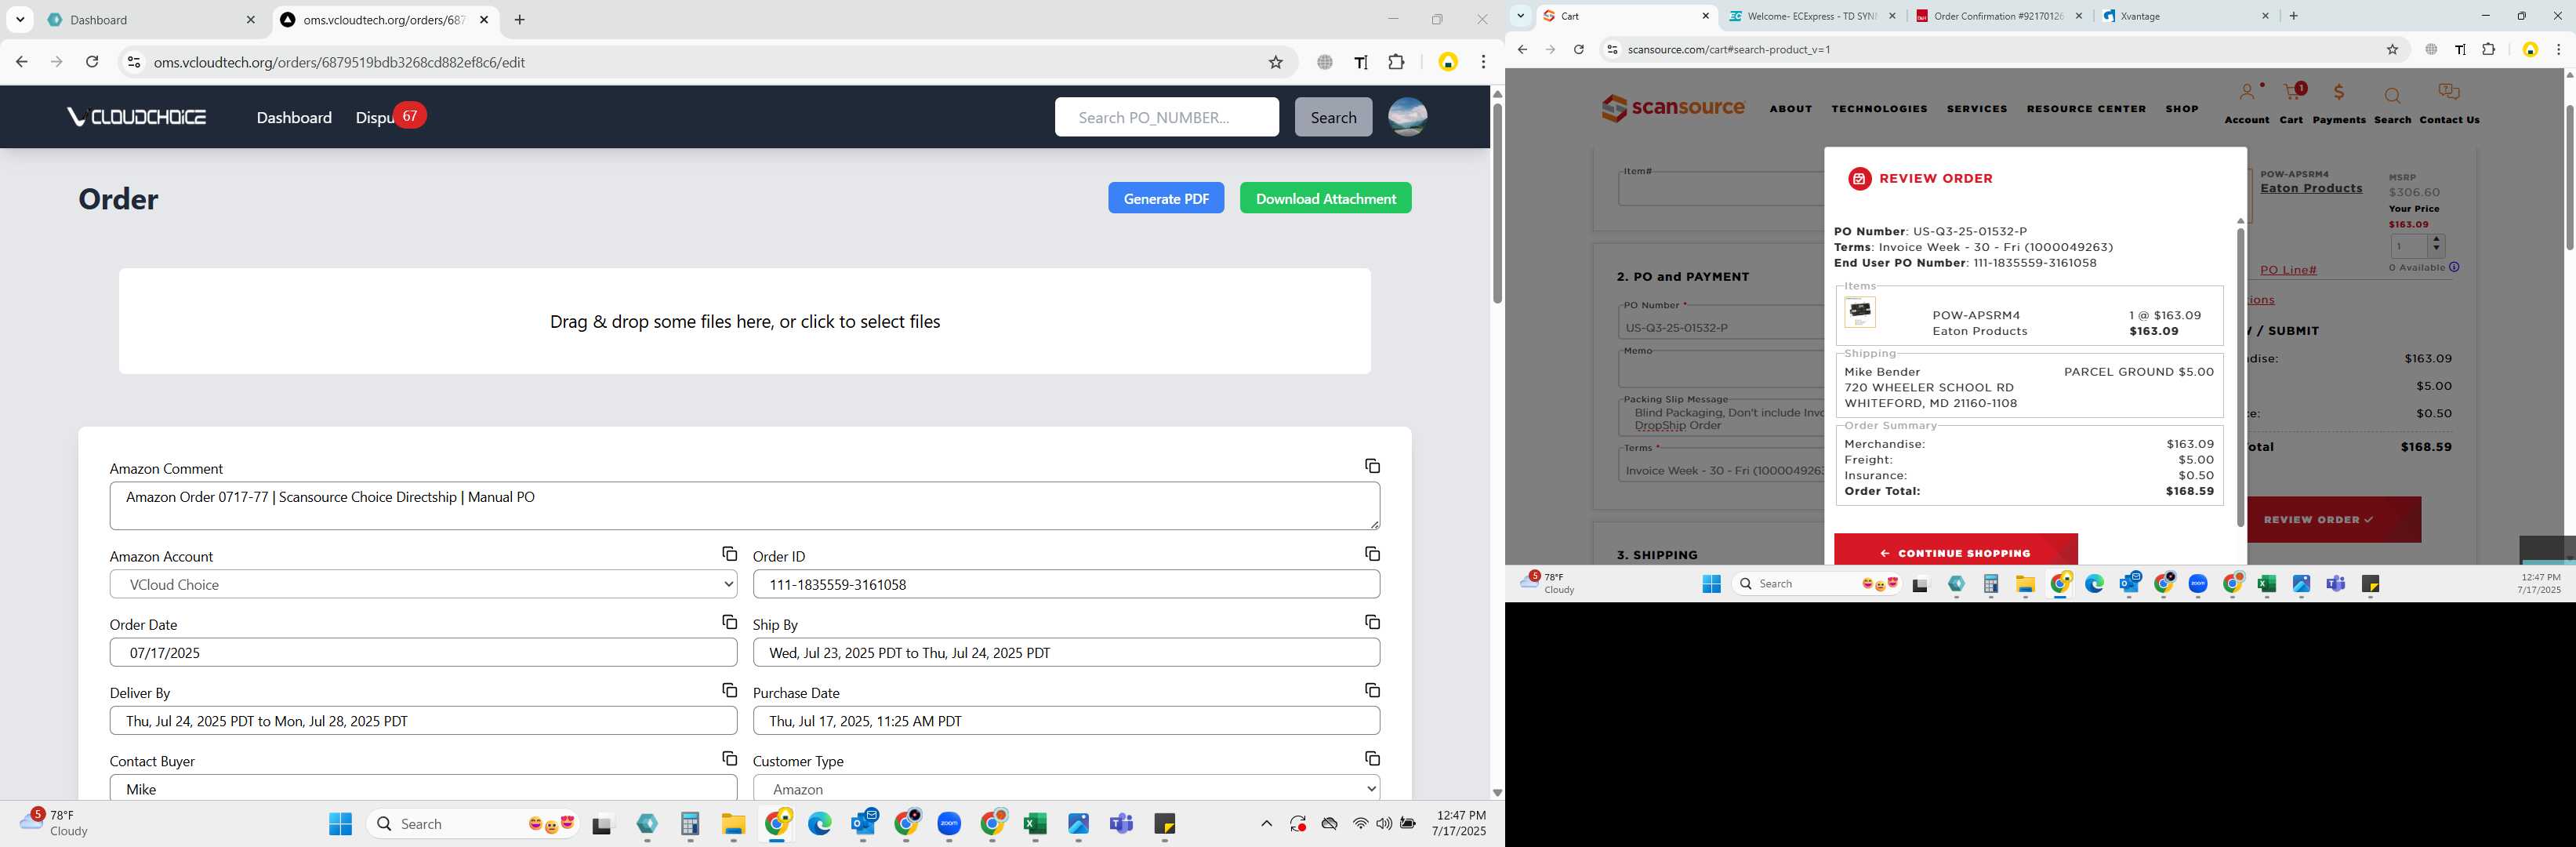Open the RESOURCE CENTER menu on ScanSource
Screen dimensions: 2576x847
(x=2086, y=108)
